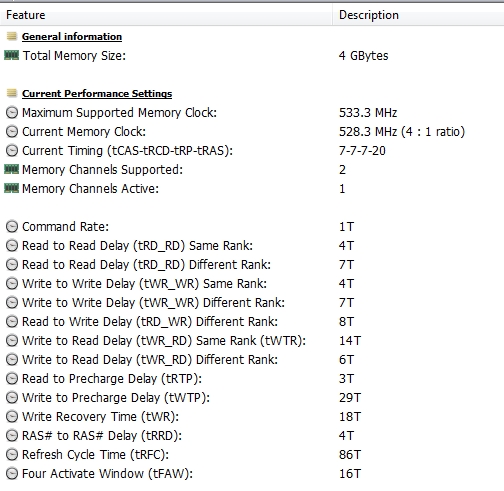The height and width of the screenshot is (491, 504).
Task: Select the Read to Precharge Delay (tRTP) row
Action: click(x=252, y=379)
